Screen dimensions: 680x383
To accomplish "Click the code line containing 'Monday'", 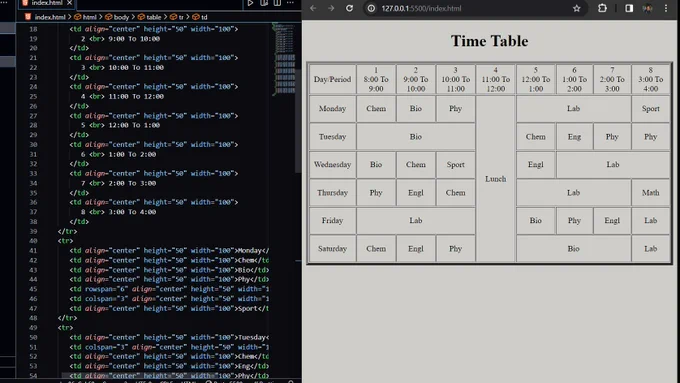I will [x=169, y=251].
